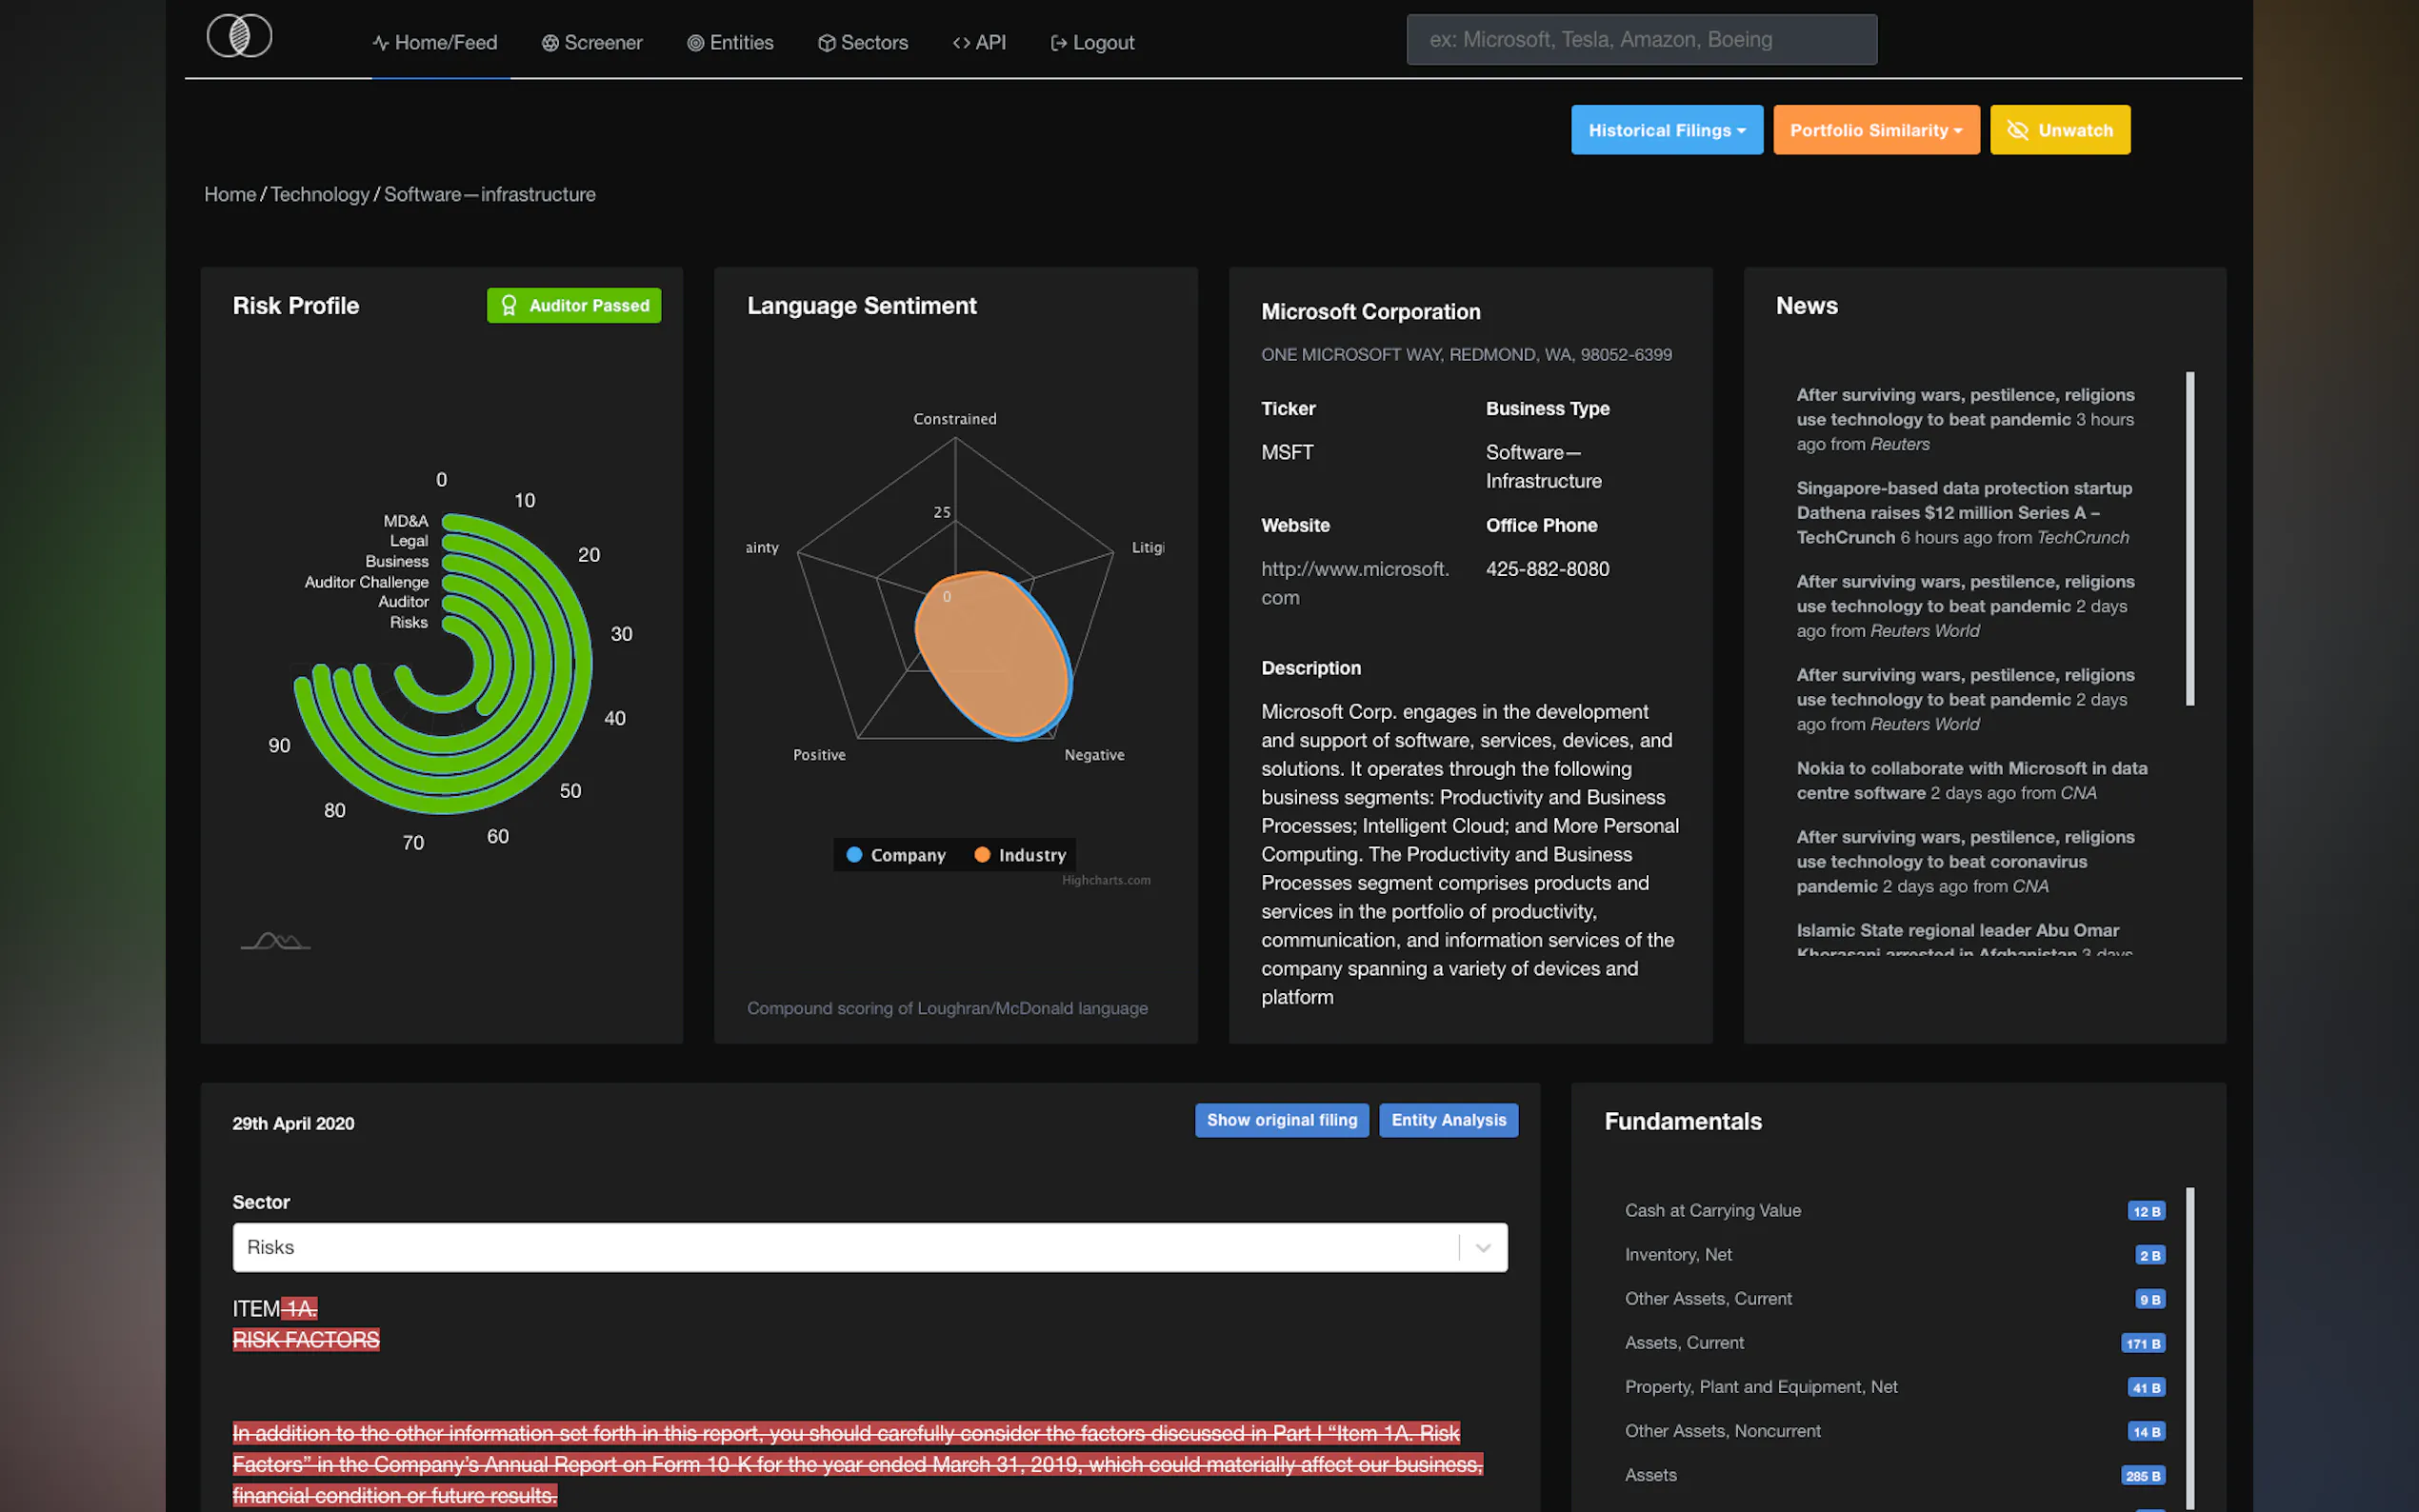
Task: Click the Fundamentals panel scrollbar
Action: [2190, 1347]
